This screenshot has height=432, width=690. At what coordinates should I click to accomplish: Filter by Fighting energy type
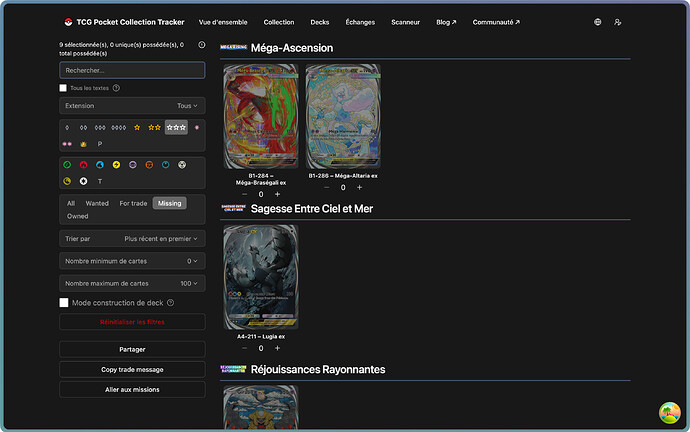tap(149, 165)
